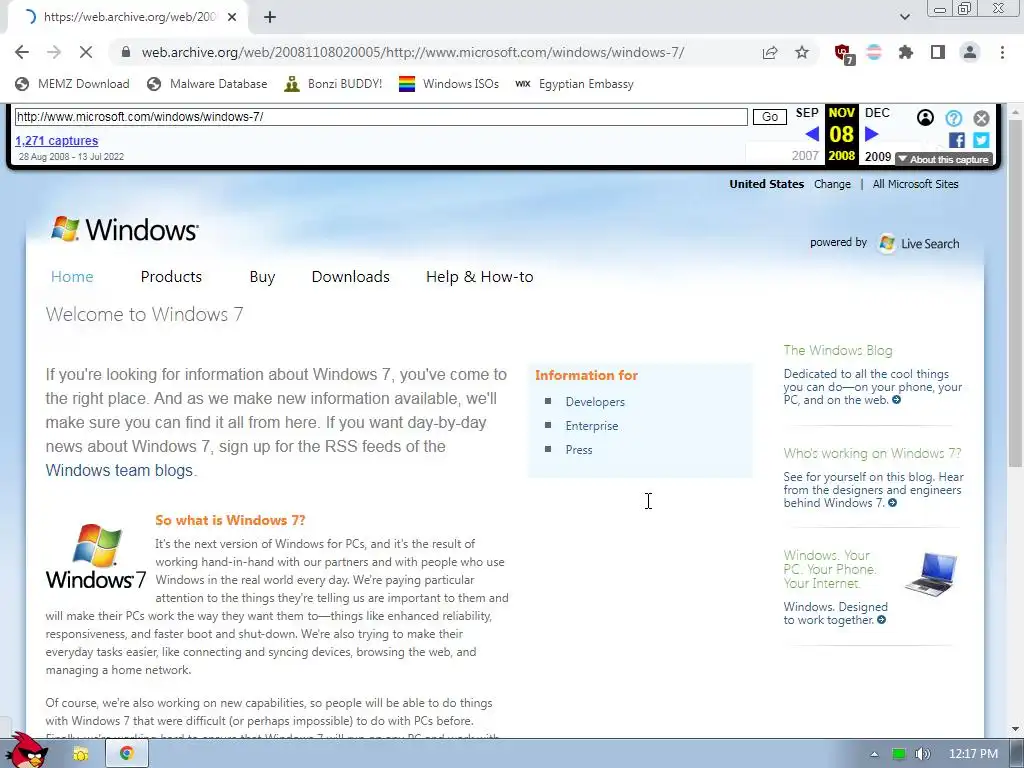The height and width of the screenshot is (768, 1024).
Task: Select year 2007 in Wayback toolbar
Action: [805, 156]
